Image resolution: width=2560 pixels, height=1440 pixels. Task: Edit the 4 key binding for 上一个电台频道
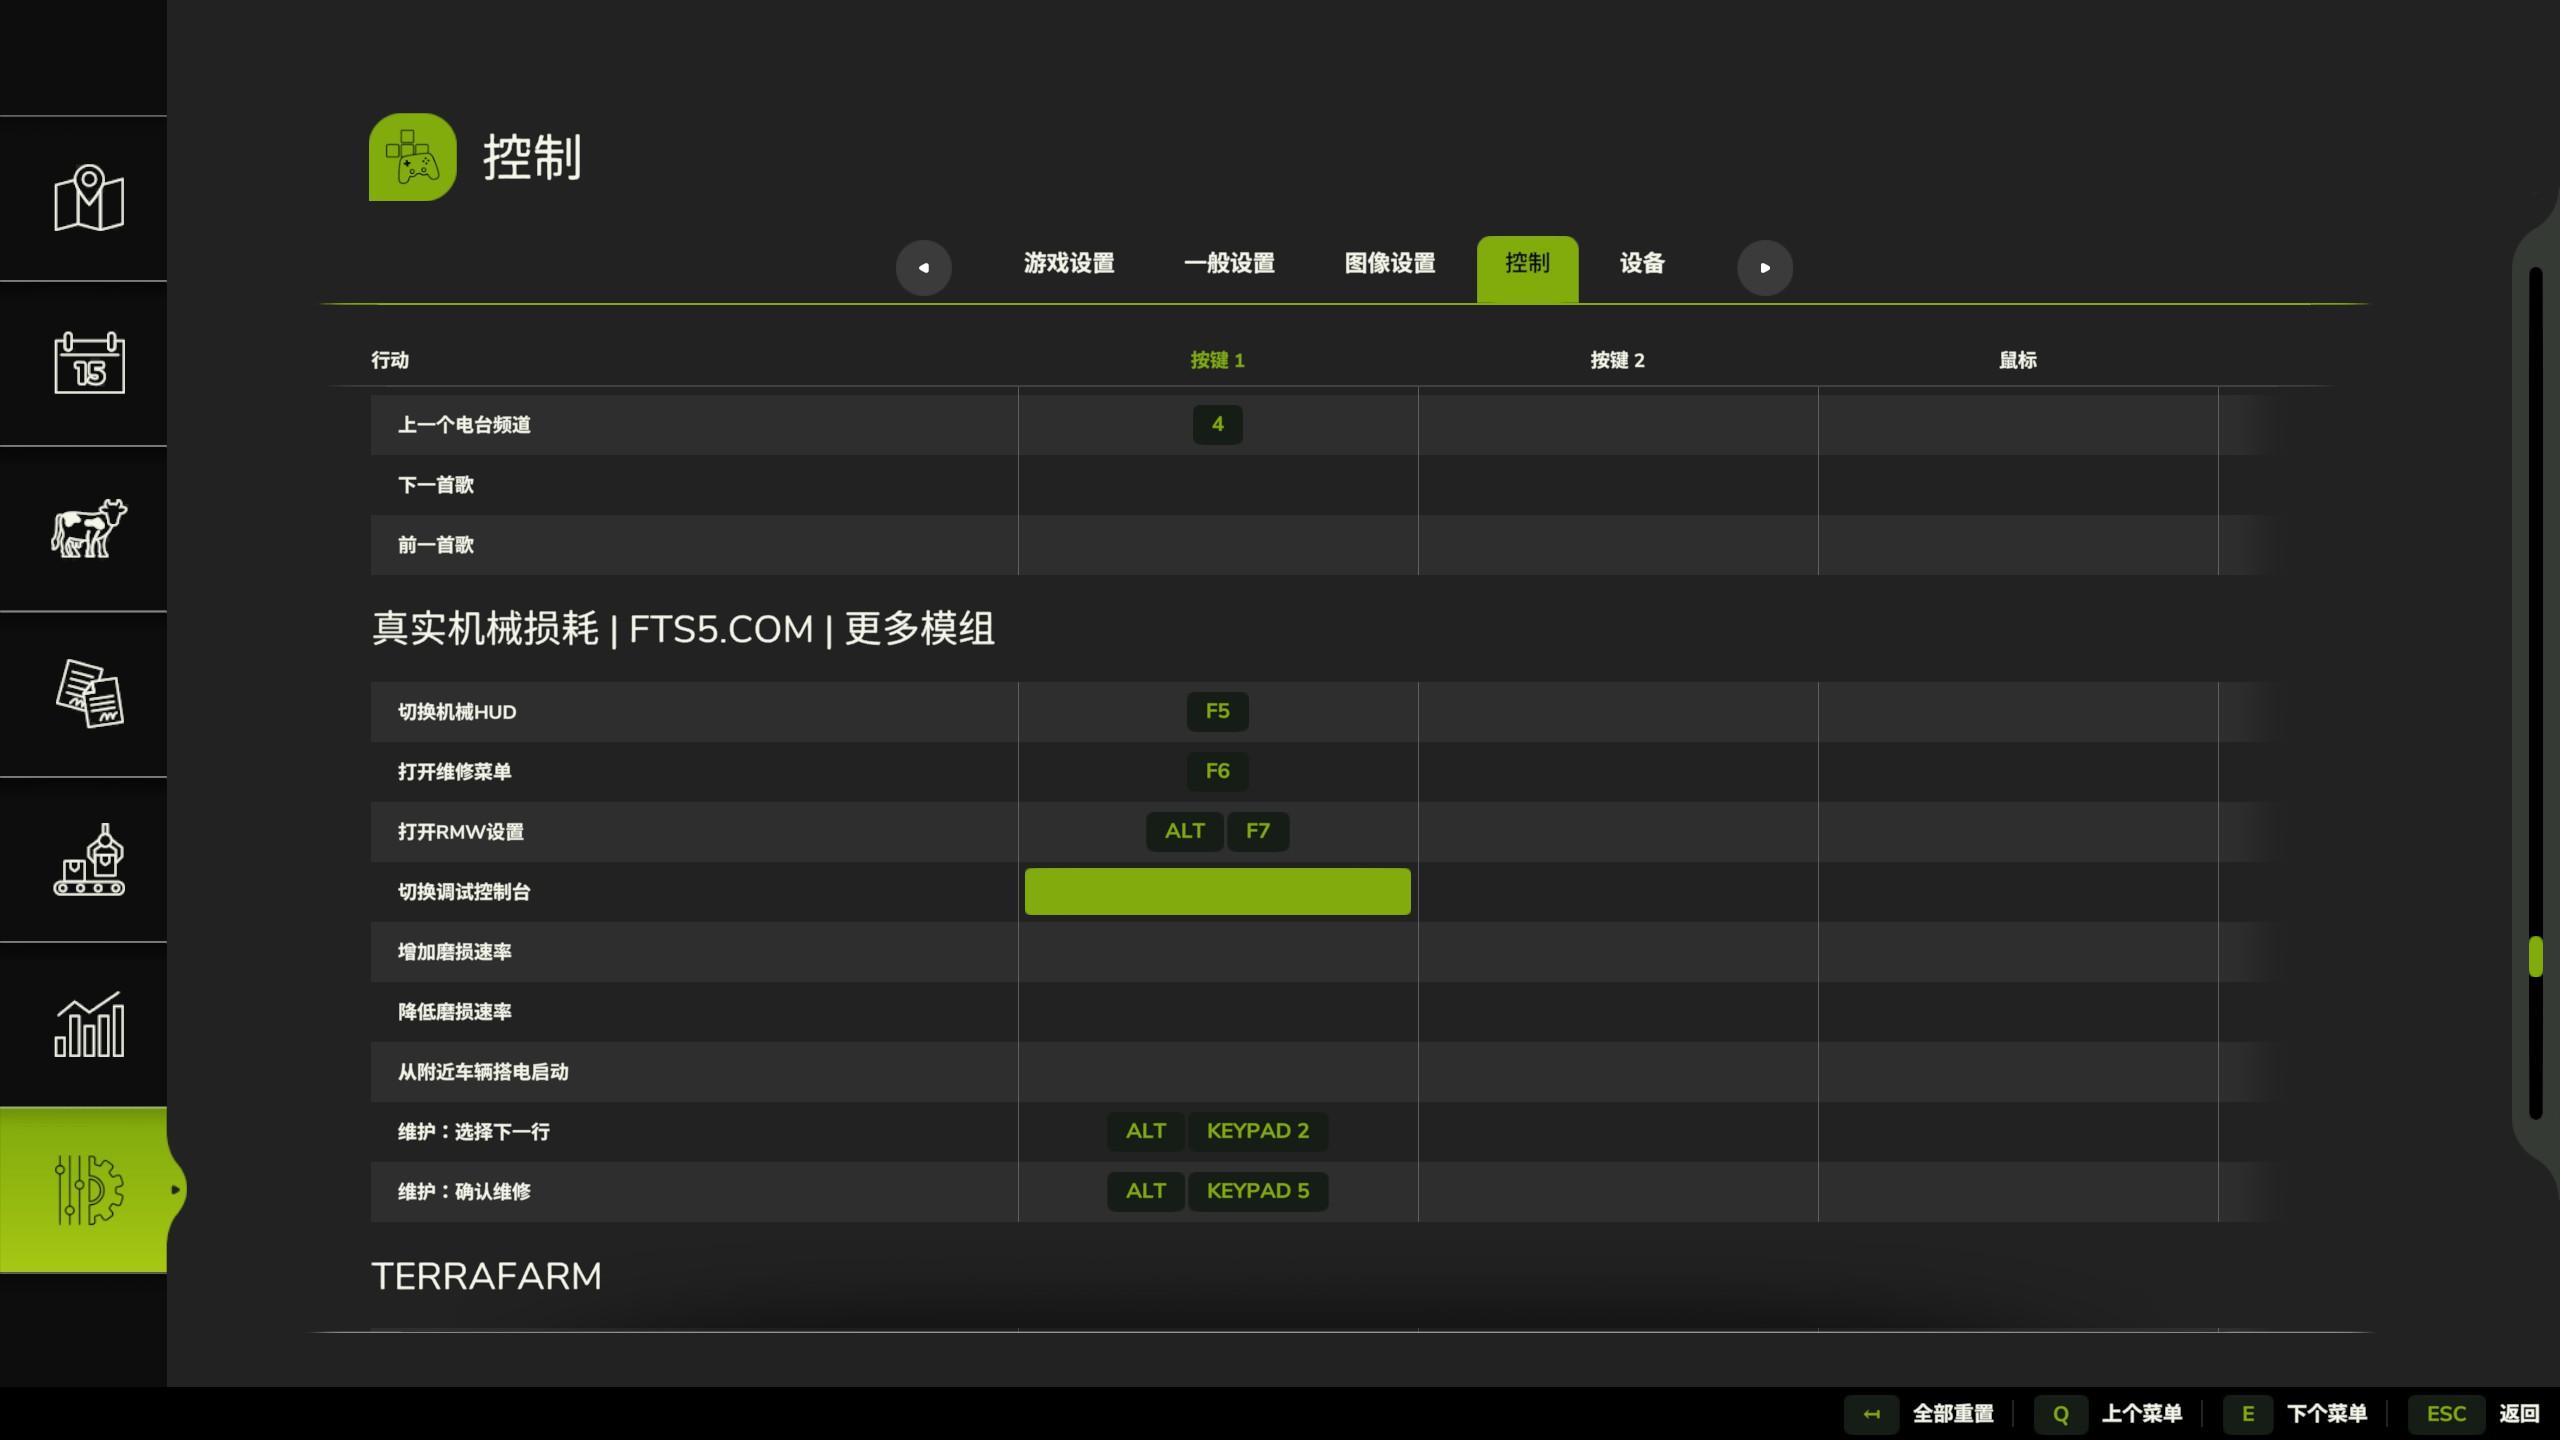point(1217,424)
